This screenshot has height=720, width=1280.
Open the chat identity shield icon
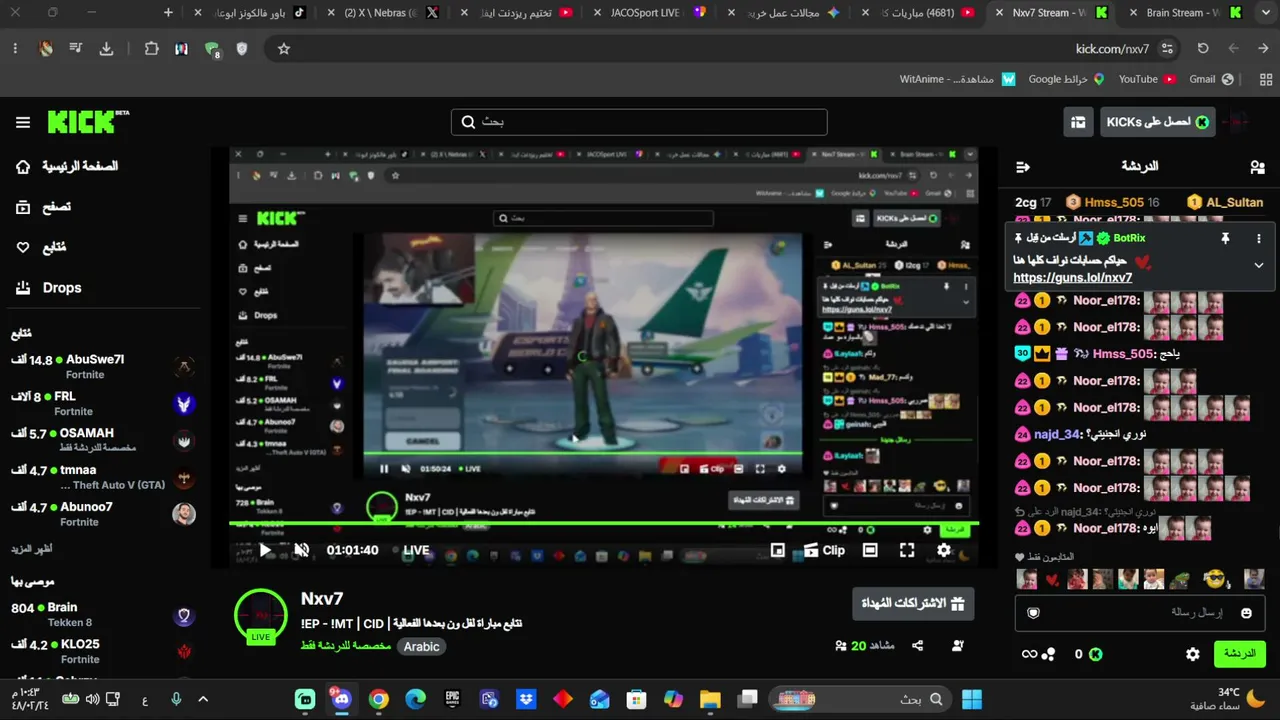click(1034, 613)
